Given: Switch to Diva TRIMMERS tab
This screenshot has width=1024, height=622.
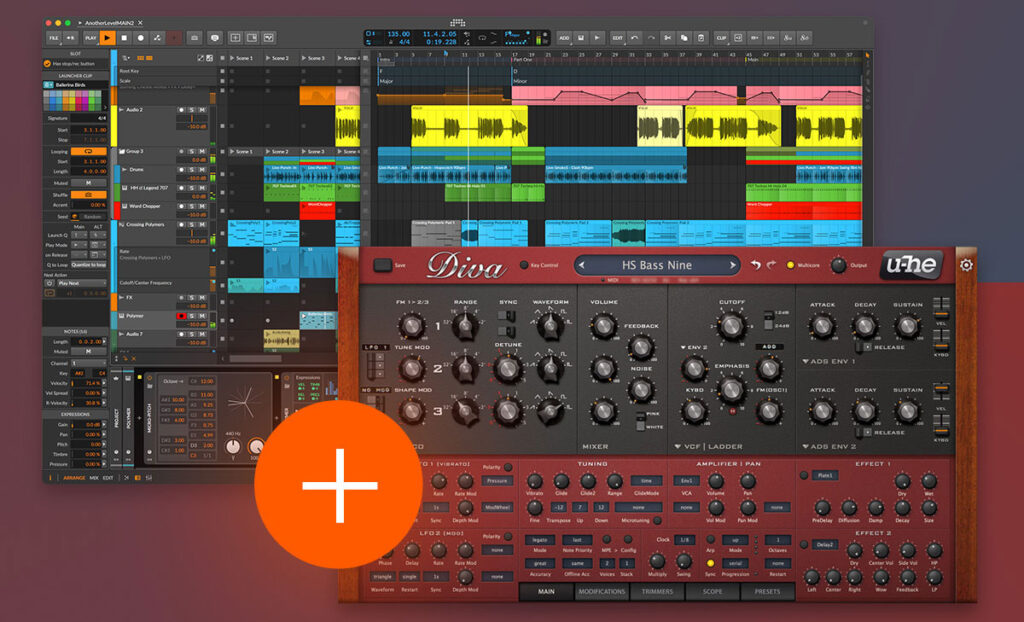Looking at the screenshot, I should tap(657, 591).
